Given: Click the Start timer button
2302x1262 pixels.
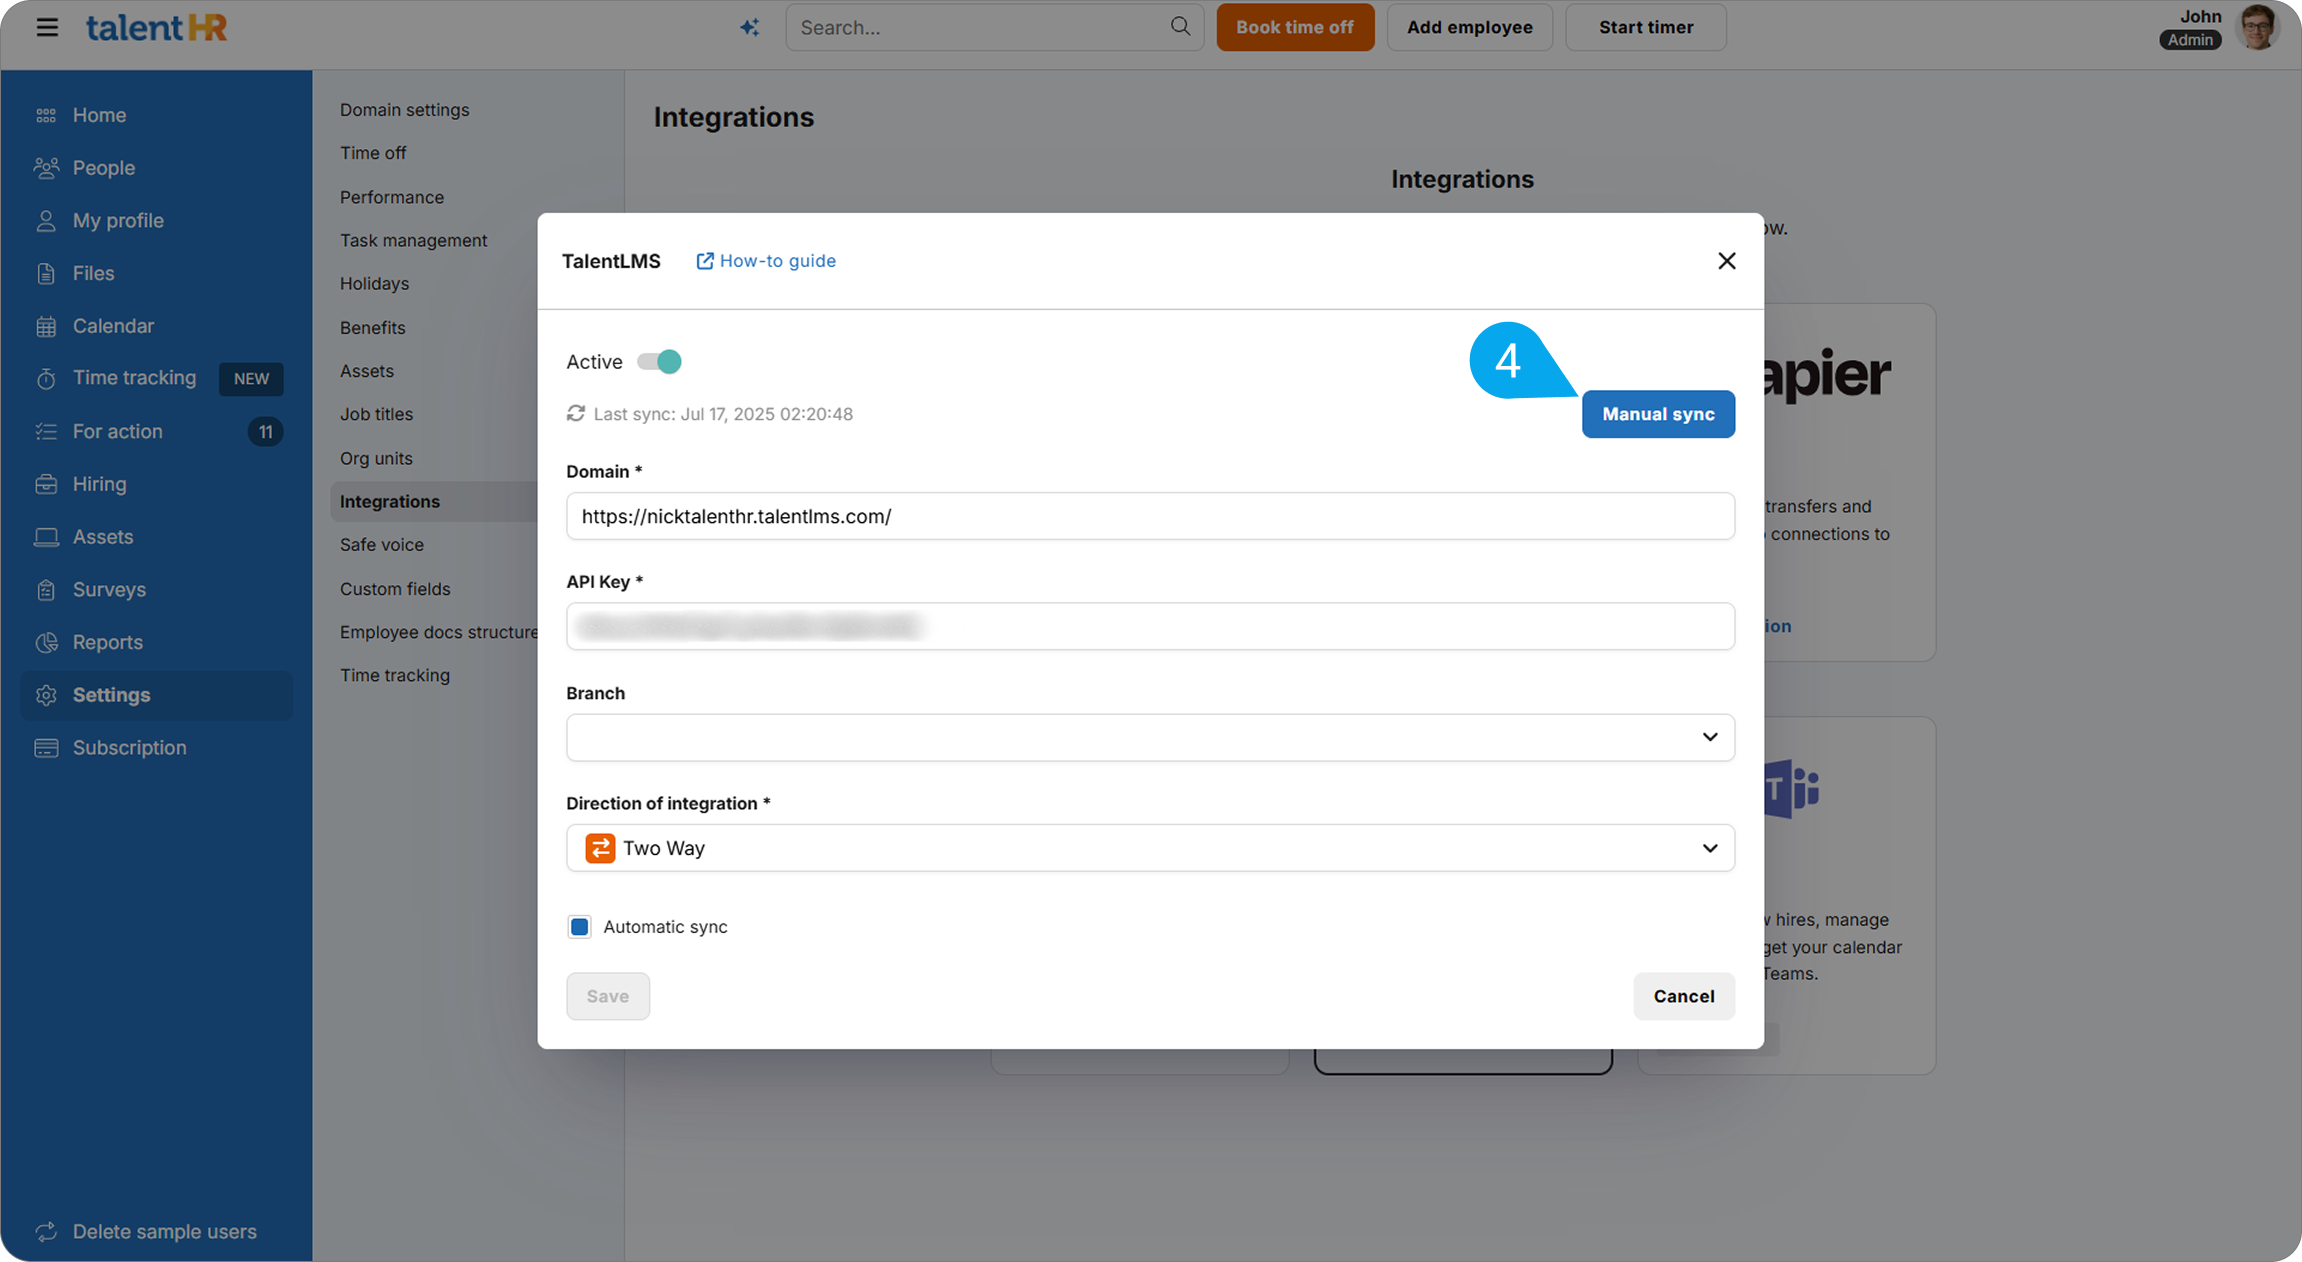Looking at the screenshot, I should pos(1646,27).
